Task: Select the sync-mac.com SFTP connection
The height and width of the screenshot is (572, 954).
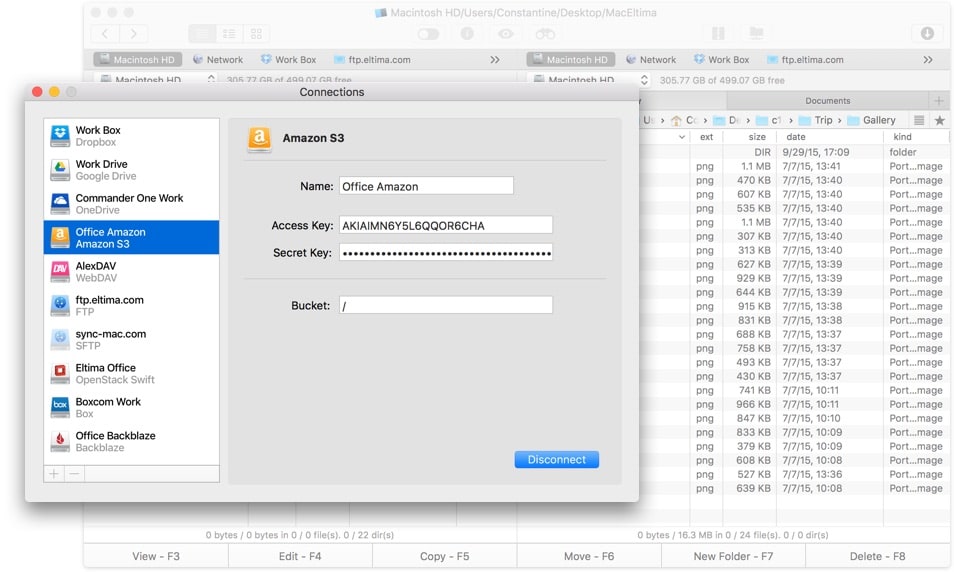Action: pyautogui.click(x=131, y=340)
